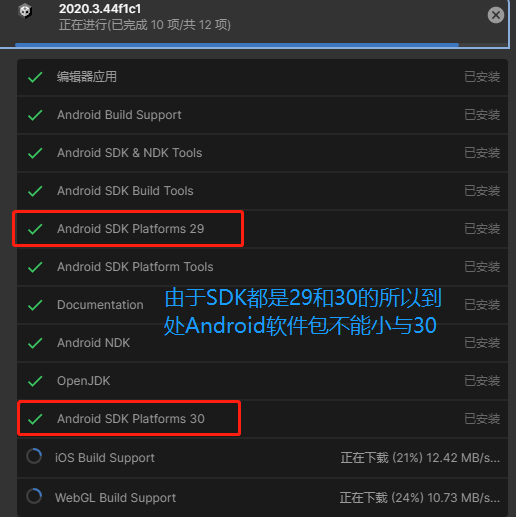Select the Android SDK Platform Tools row
The image size is (516, 517).
tap(262, 267)
